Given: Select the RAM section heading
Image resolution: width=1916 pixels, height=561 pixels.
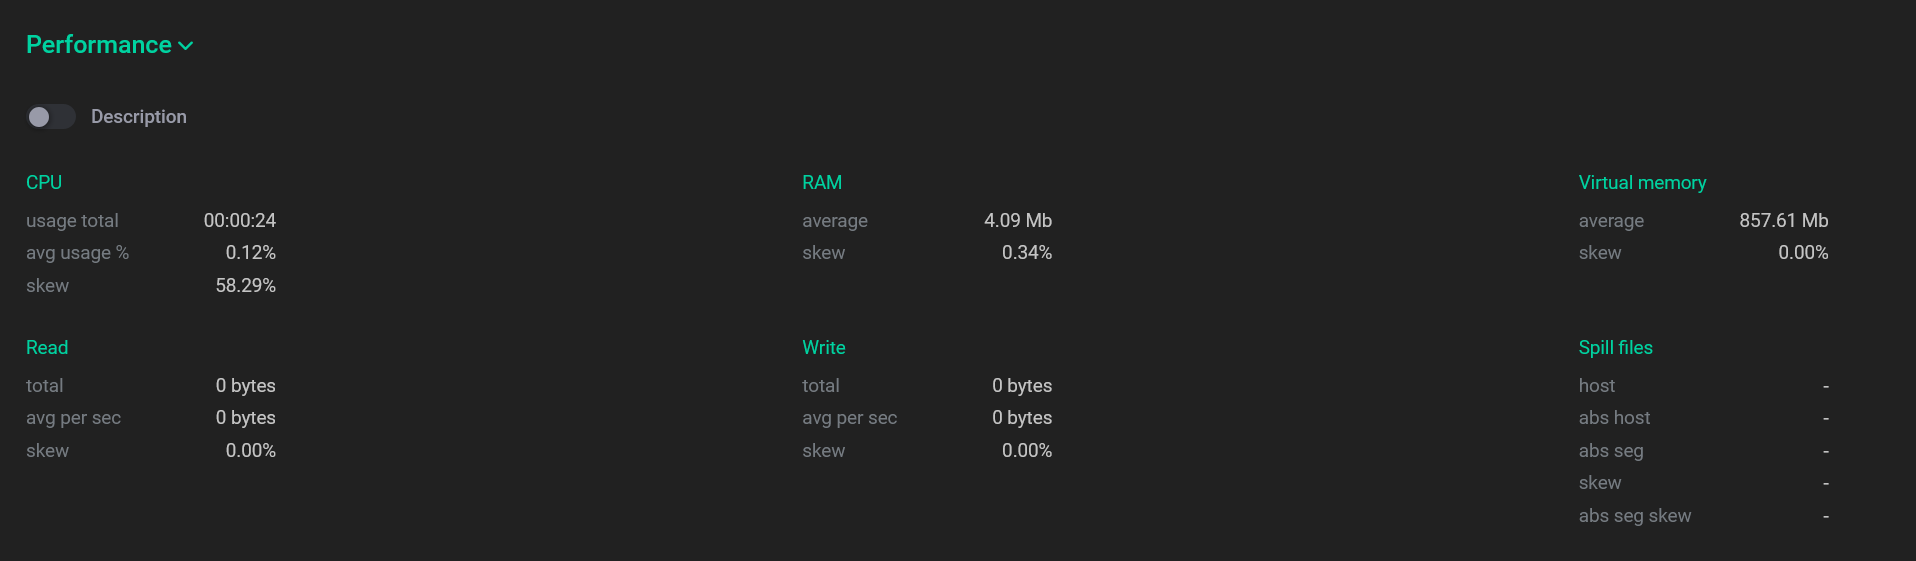Looking at the screenshot, I should (822, 183).
